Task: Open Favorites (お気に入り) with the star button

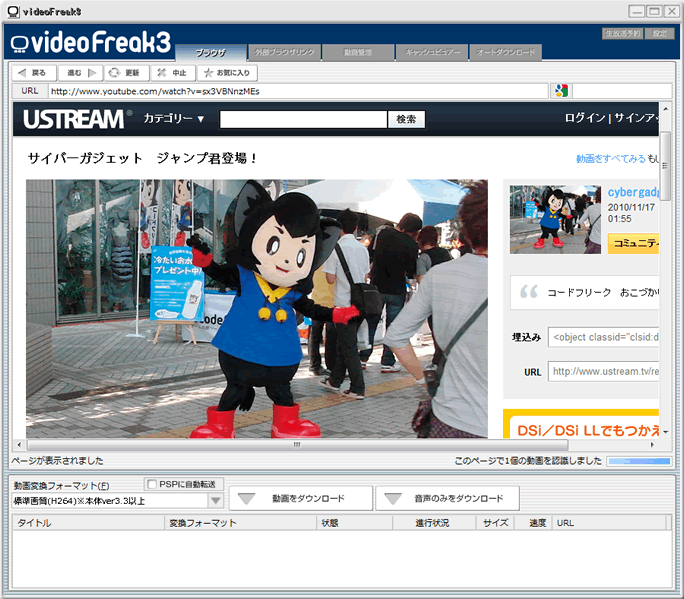Action: point(228,73)
